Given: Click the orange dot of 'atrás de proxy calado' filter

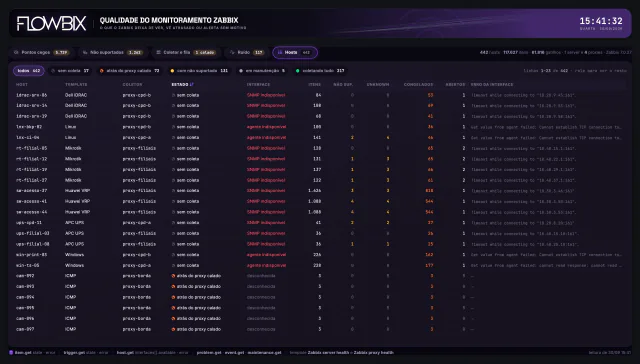Looking at the screenshot, I should (102, 71).
